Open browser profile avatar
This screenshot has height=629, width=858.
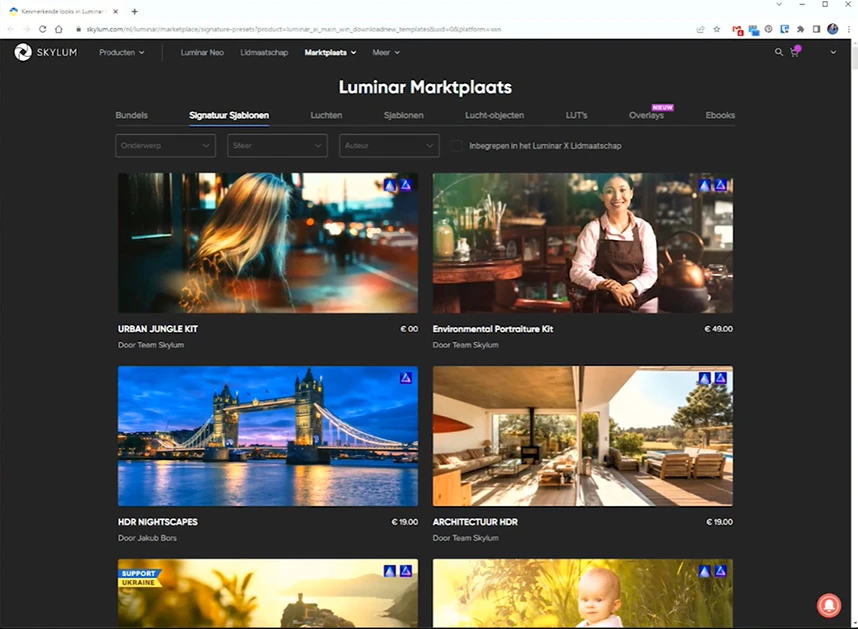pyautogui.click(x=833, y=29)
